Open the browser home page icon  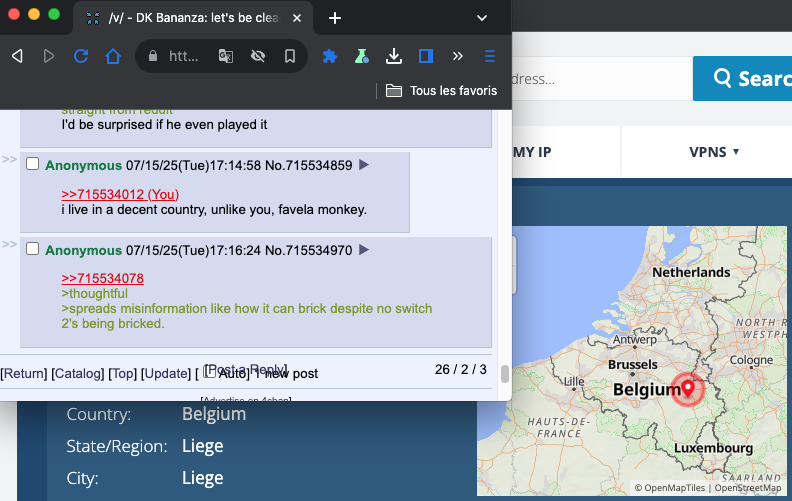point(113,56)
